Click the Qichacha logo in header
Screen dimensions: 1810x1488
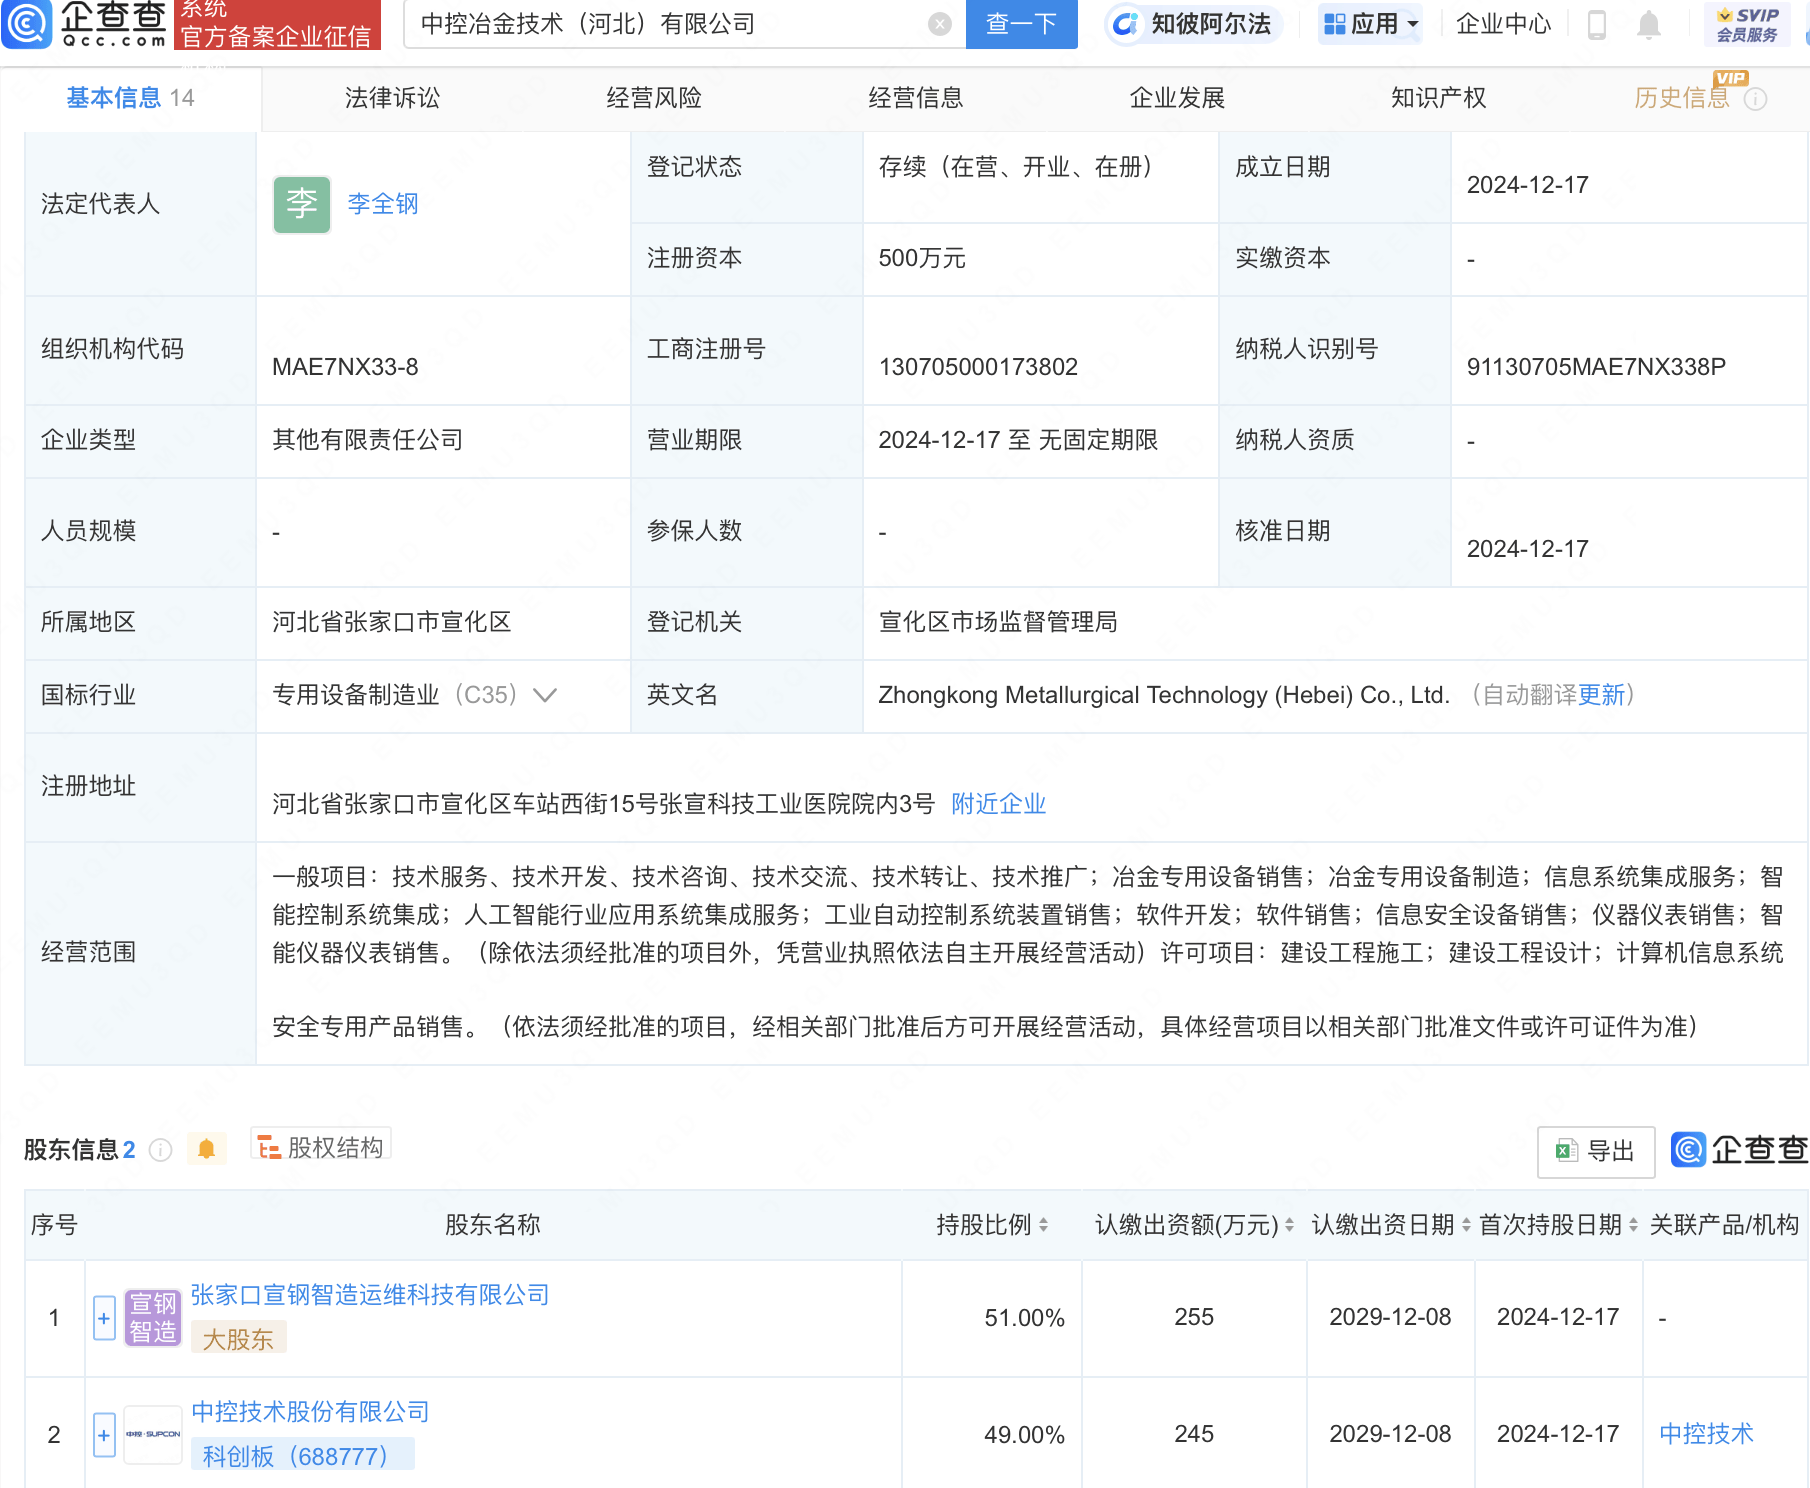pos(85,24)
